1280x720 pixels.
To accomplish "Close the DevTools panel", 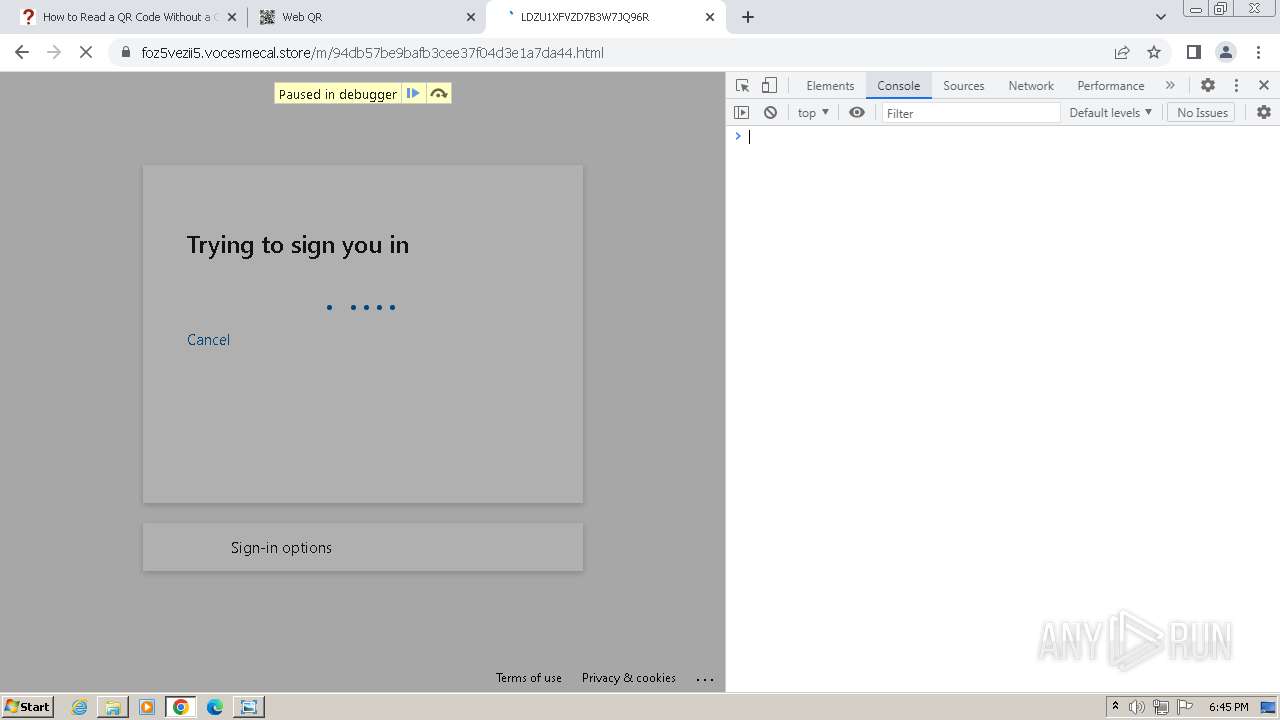I will [x=1264, y=86].
